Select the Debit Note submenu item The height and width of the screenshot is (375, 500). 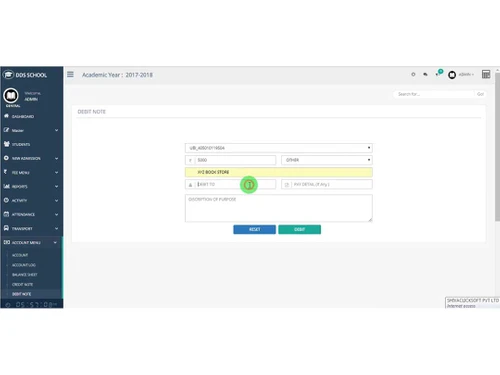[21, 294]
